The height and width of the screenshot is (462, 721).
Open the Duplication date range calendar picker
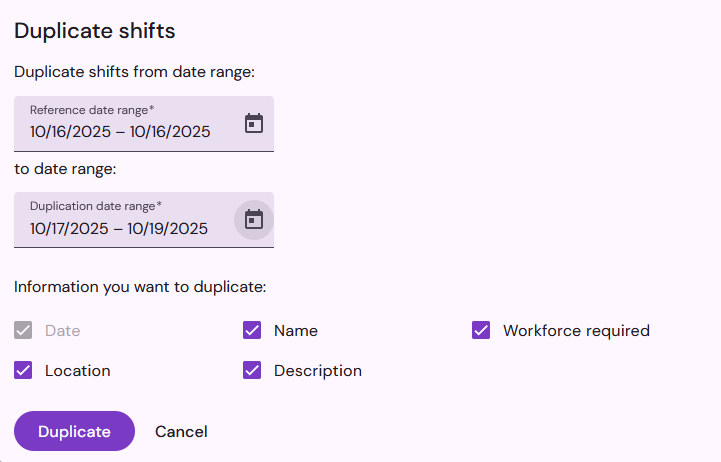254,219
